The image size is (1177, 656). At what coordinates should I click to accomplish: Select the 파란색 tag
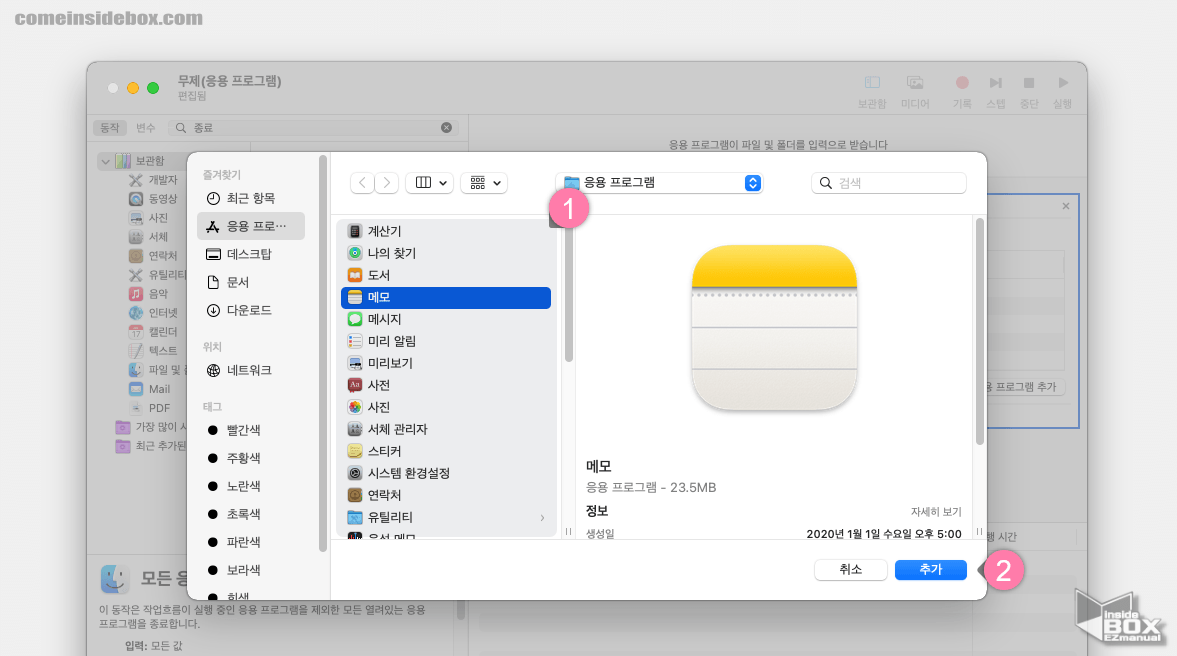(x=251, y=542)
